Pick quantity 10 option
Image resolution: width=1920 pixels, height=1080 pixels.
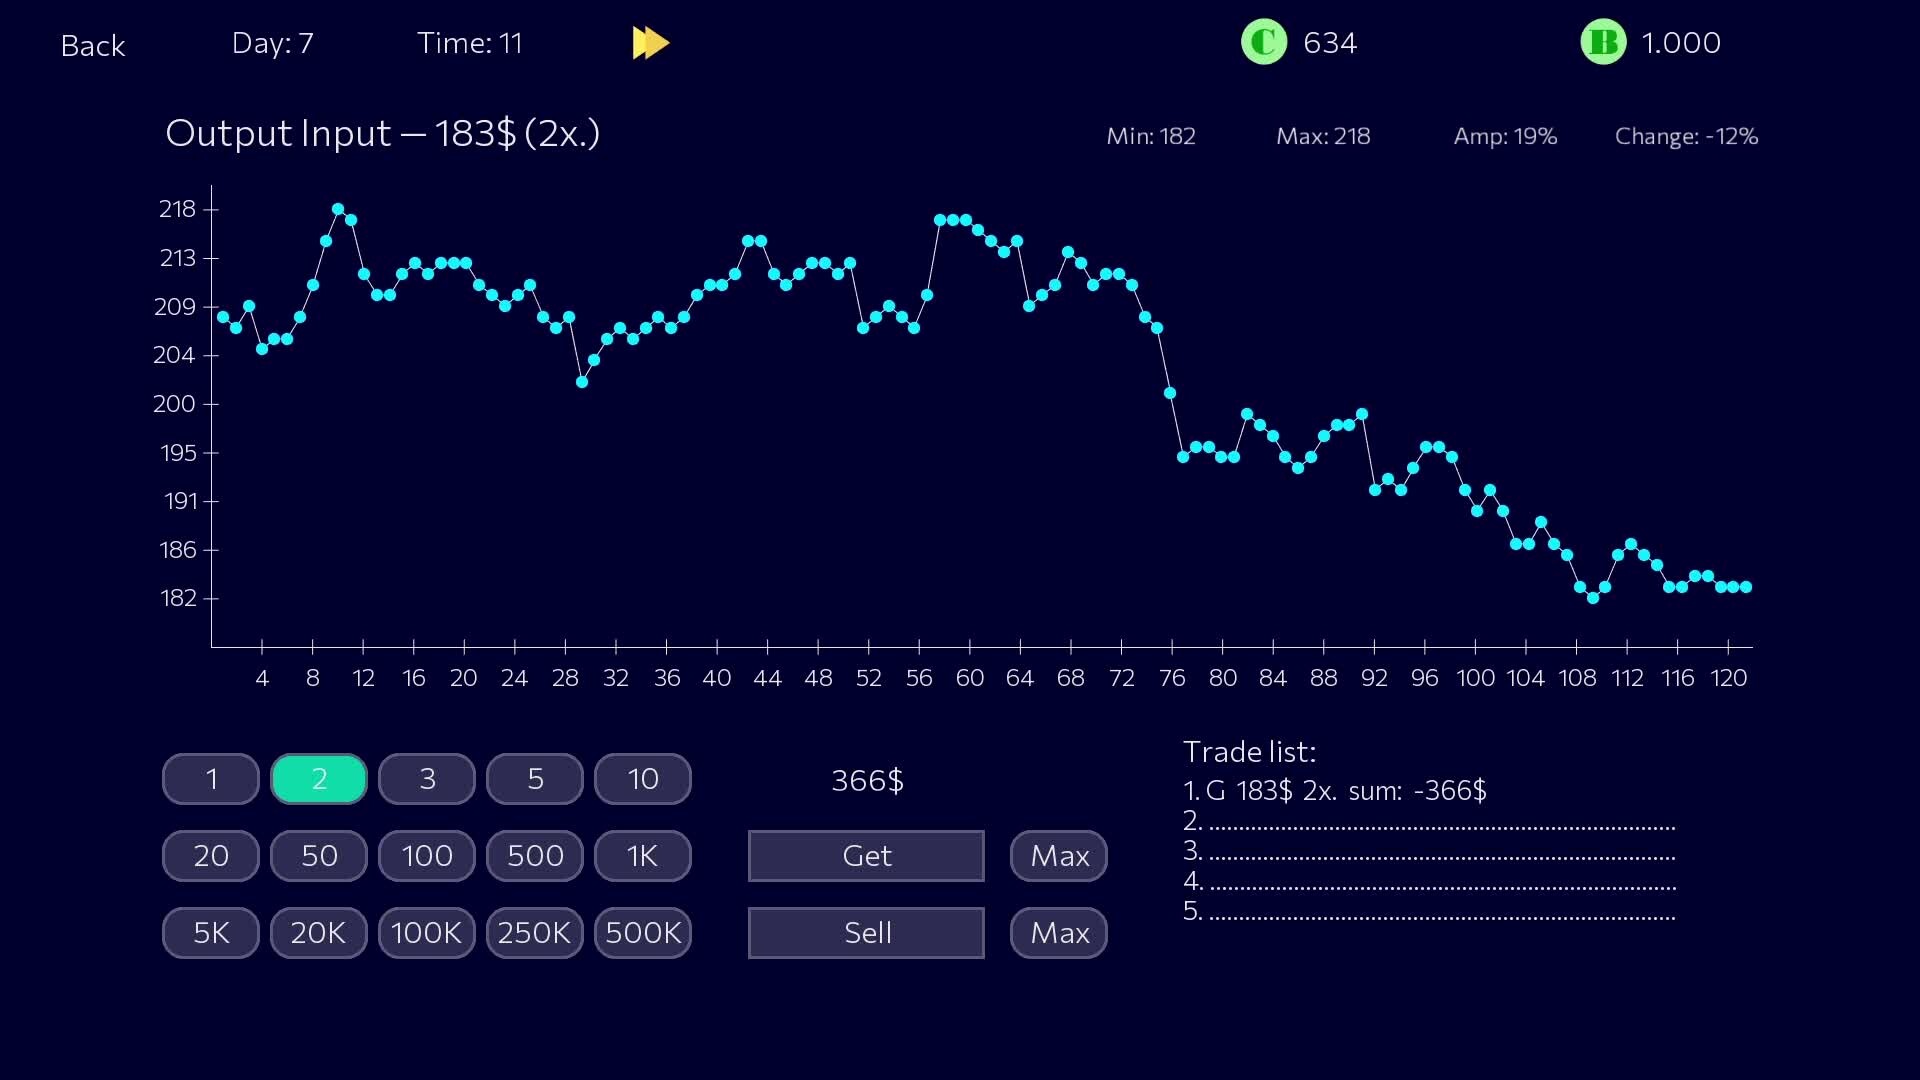coord(643,779)
